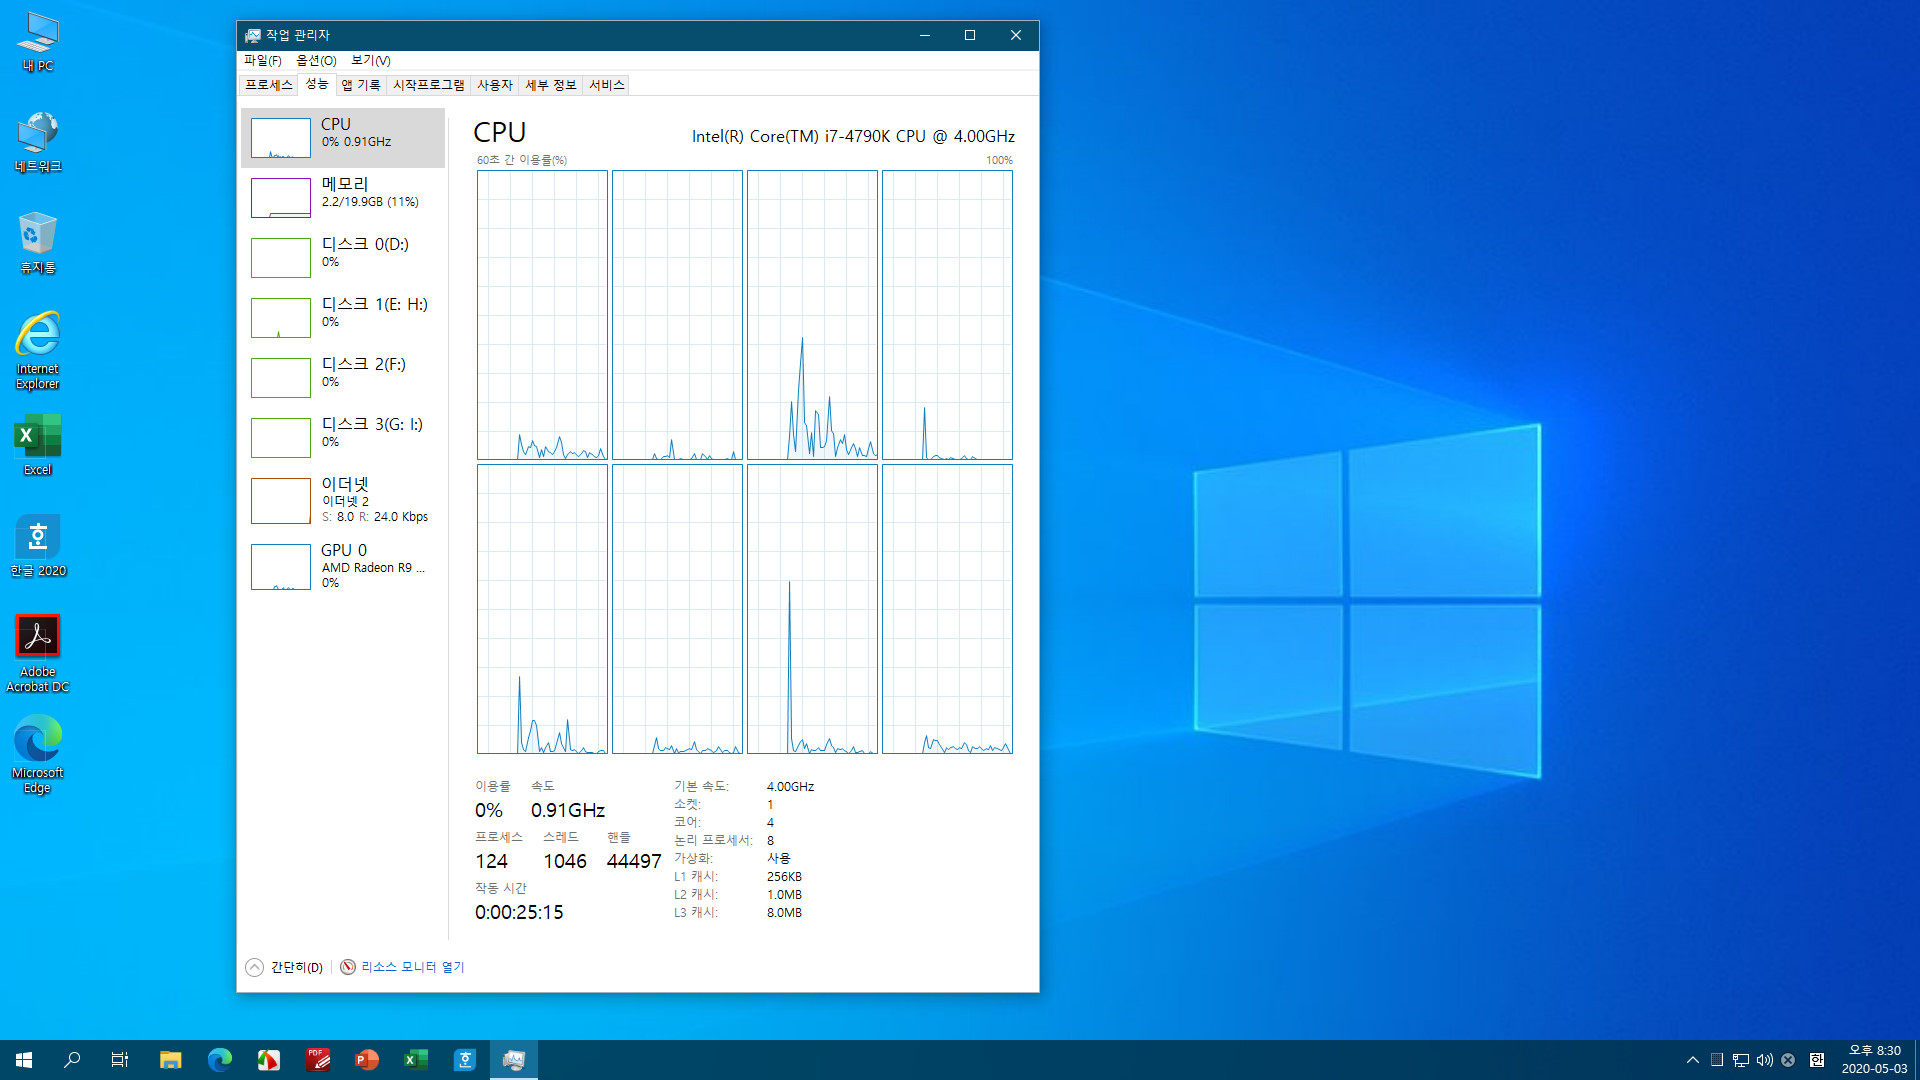This screenshot has height=1080, width=1920.
Task: Open the 옵션(O) menu
Action: [x=316, y=60]
